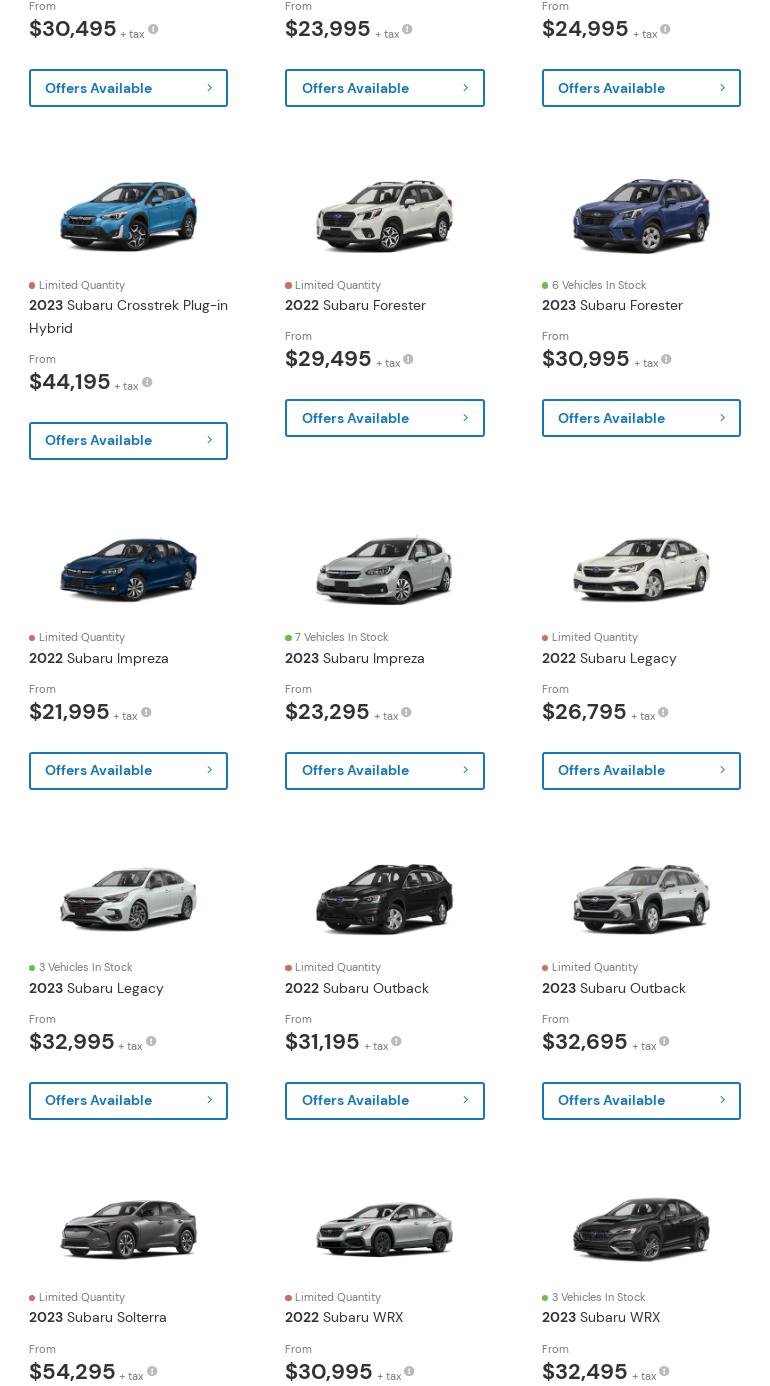
Task: Click info icon beside 2023 Crosstrek Plug-in Hybrid price
Action: click(x=147, y=382)
